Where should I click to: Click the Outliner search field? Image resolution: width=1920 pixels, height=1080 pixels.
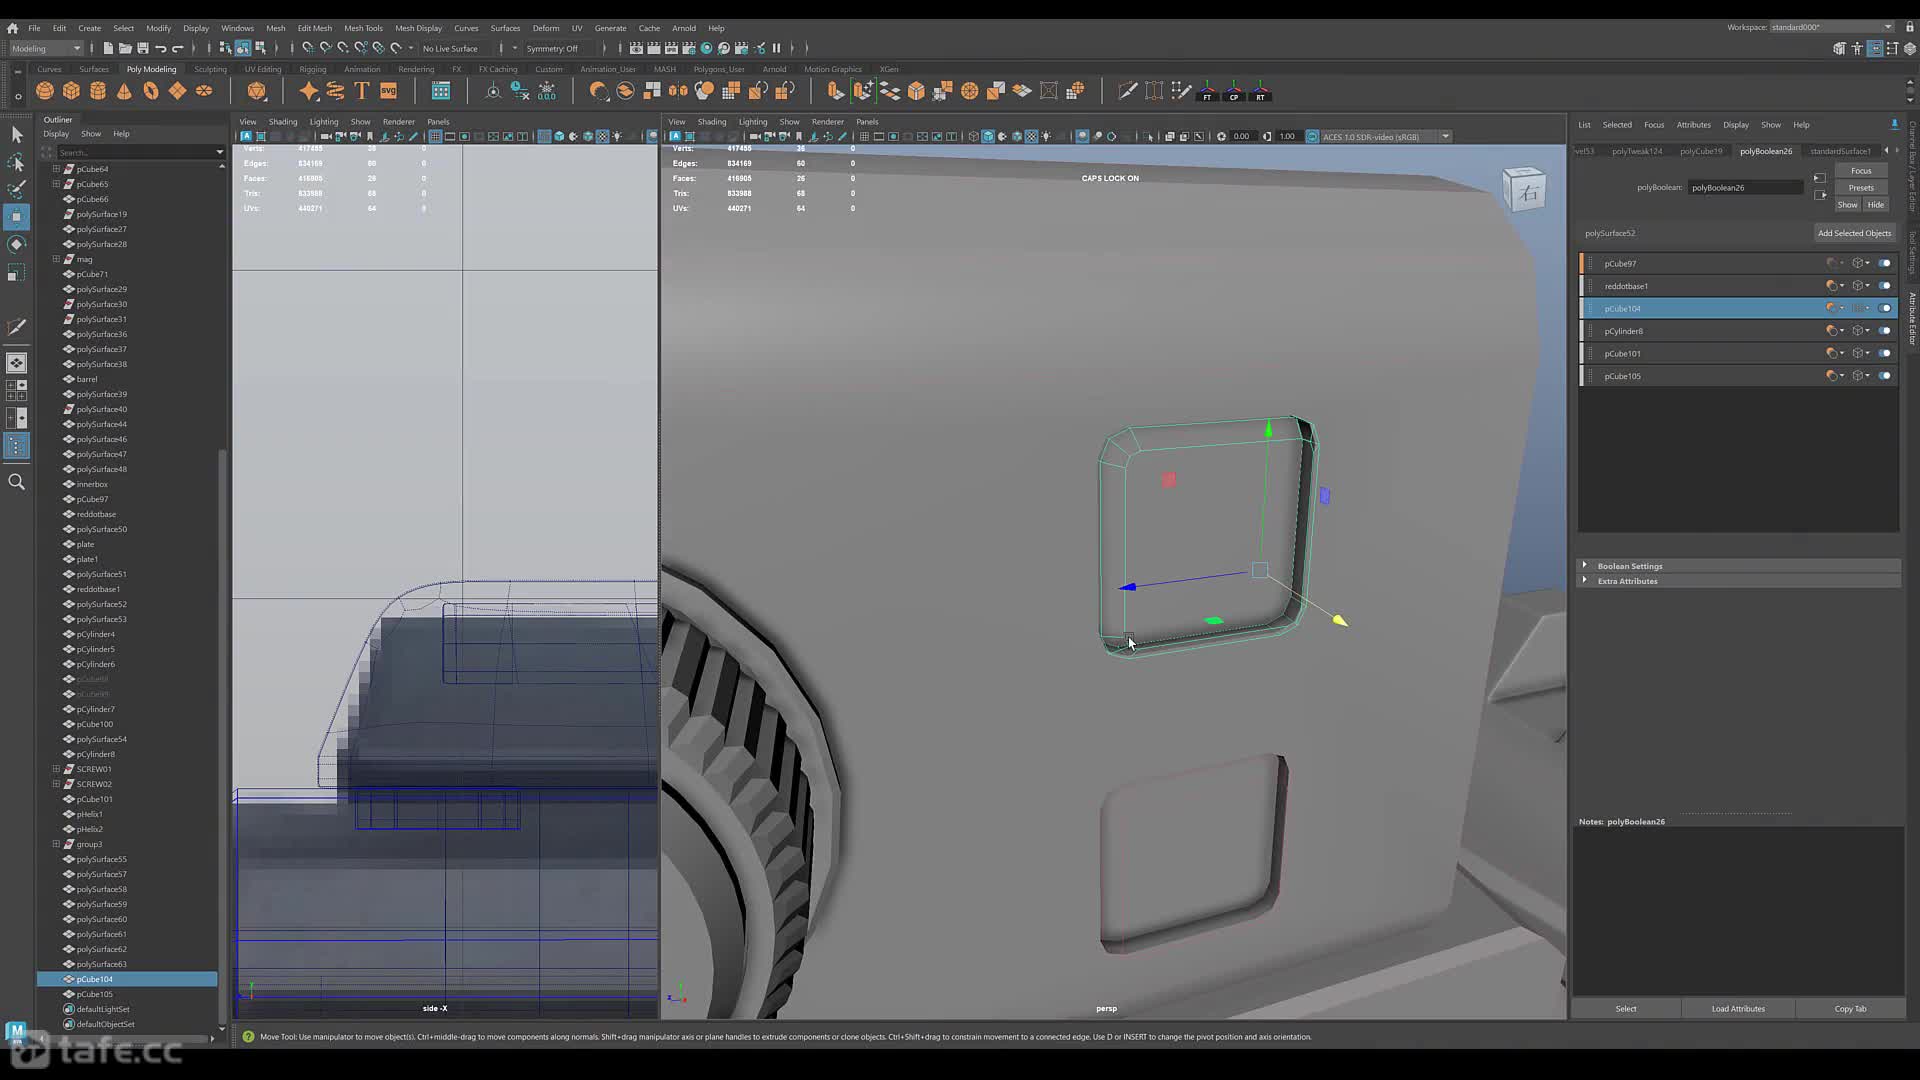(x=140, y=152)
